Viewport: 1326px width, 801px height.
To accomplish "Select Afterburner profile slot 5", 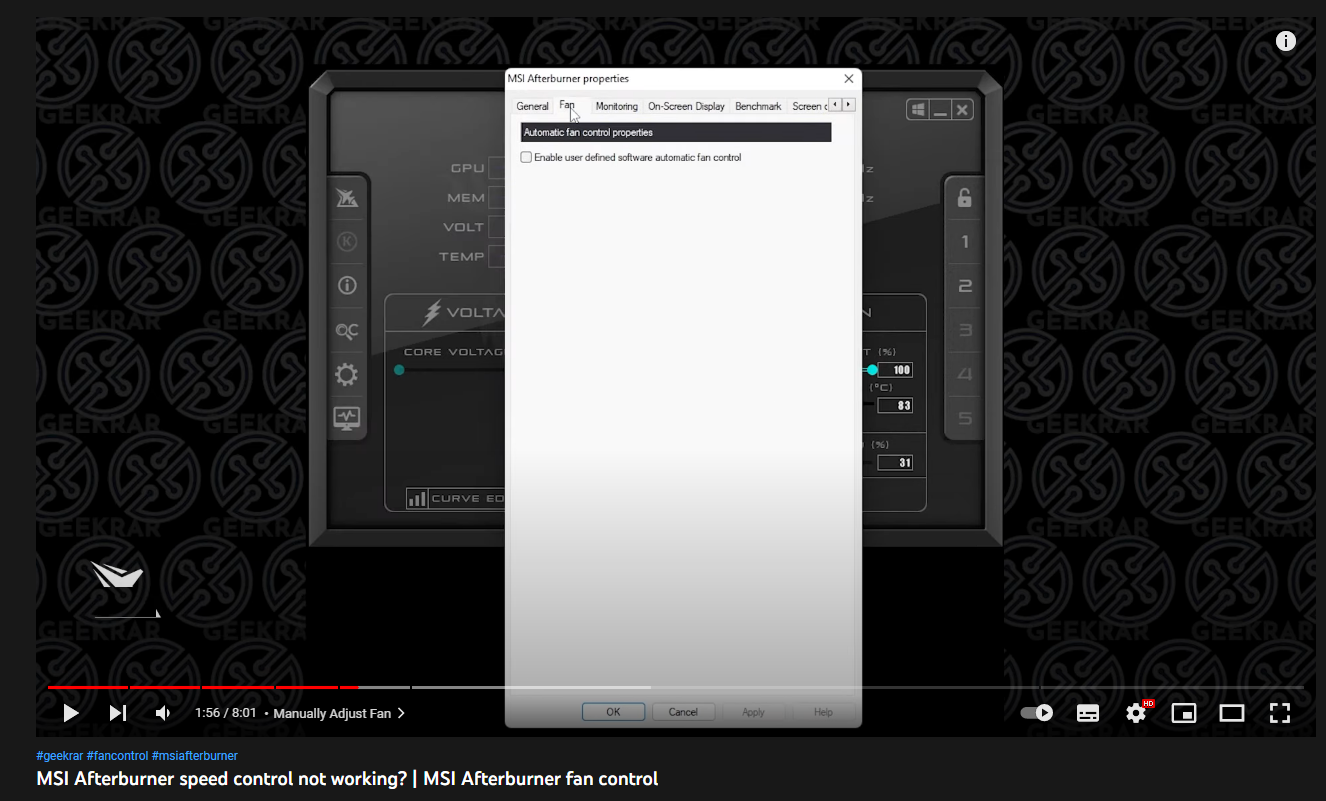I will (x=965, y=418).
